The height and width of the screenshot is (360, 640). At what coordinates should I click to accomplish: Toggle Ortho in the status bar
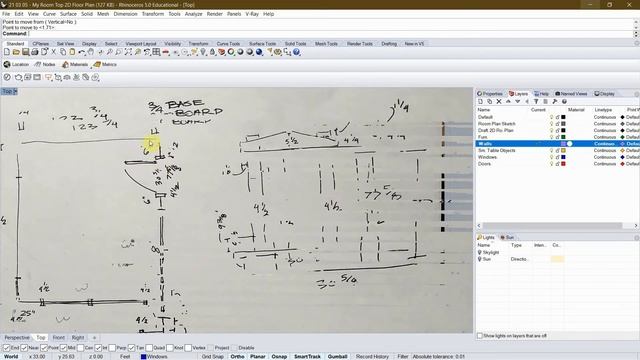click(x=237, y=356)
